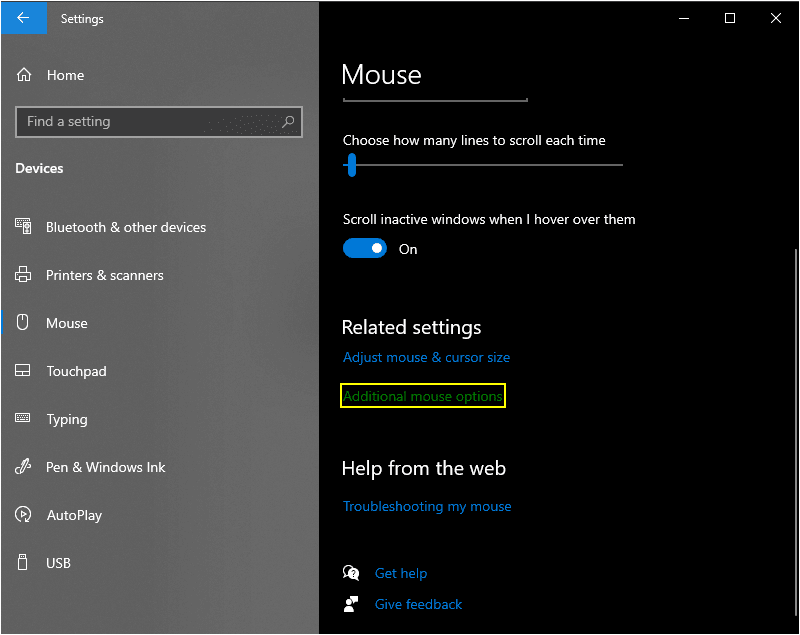Click the back arrow in Settings
800x635 pixels.
click(23, 18)
